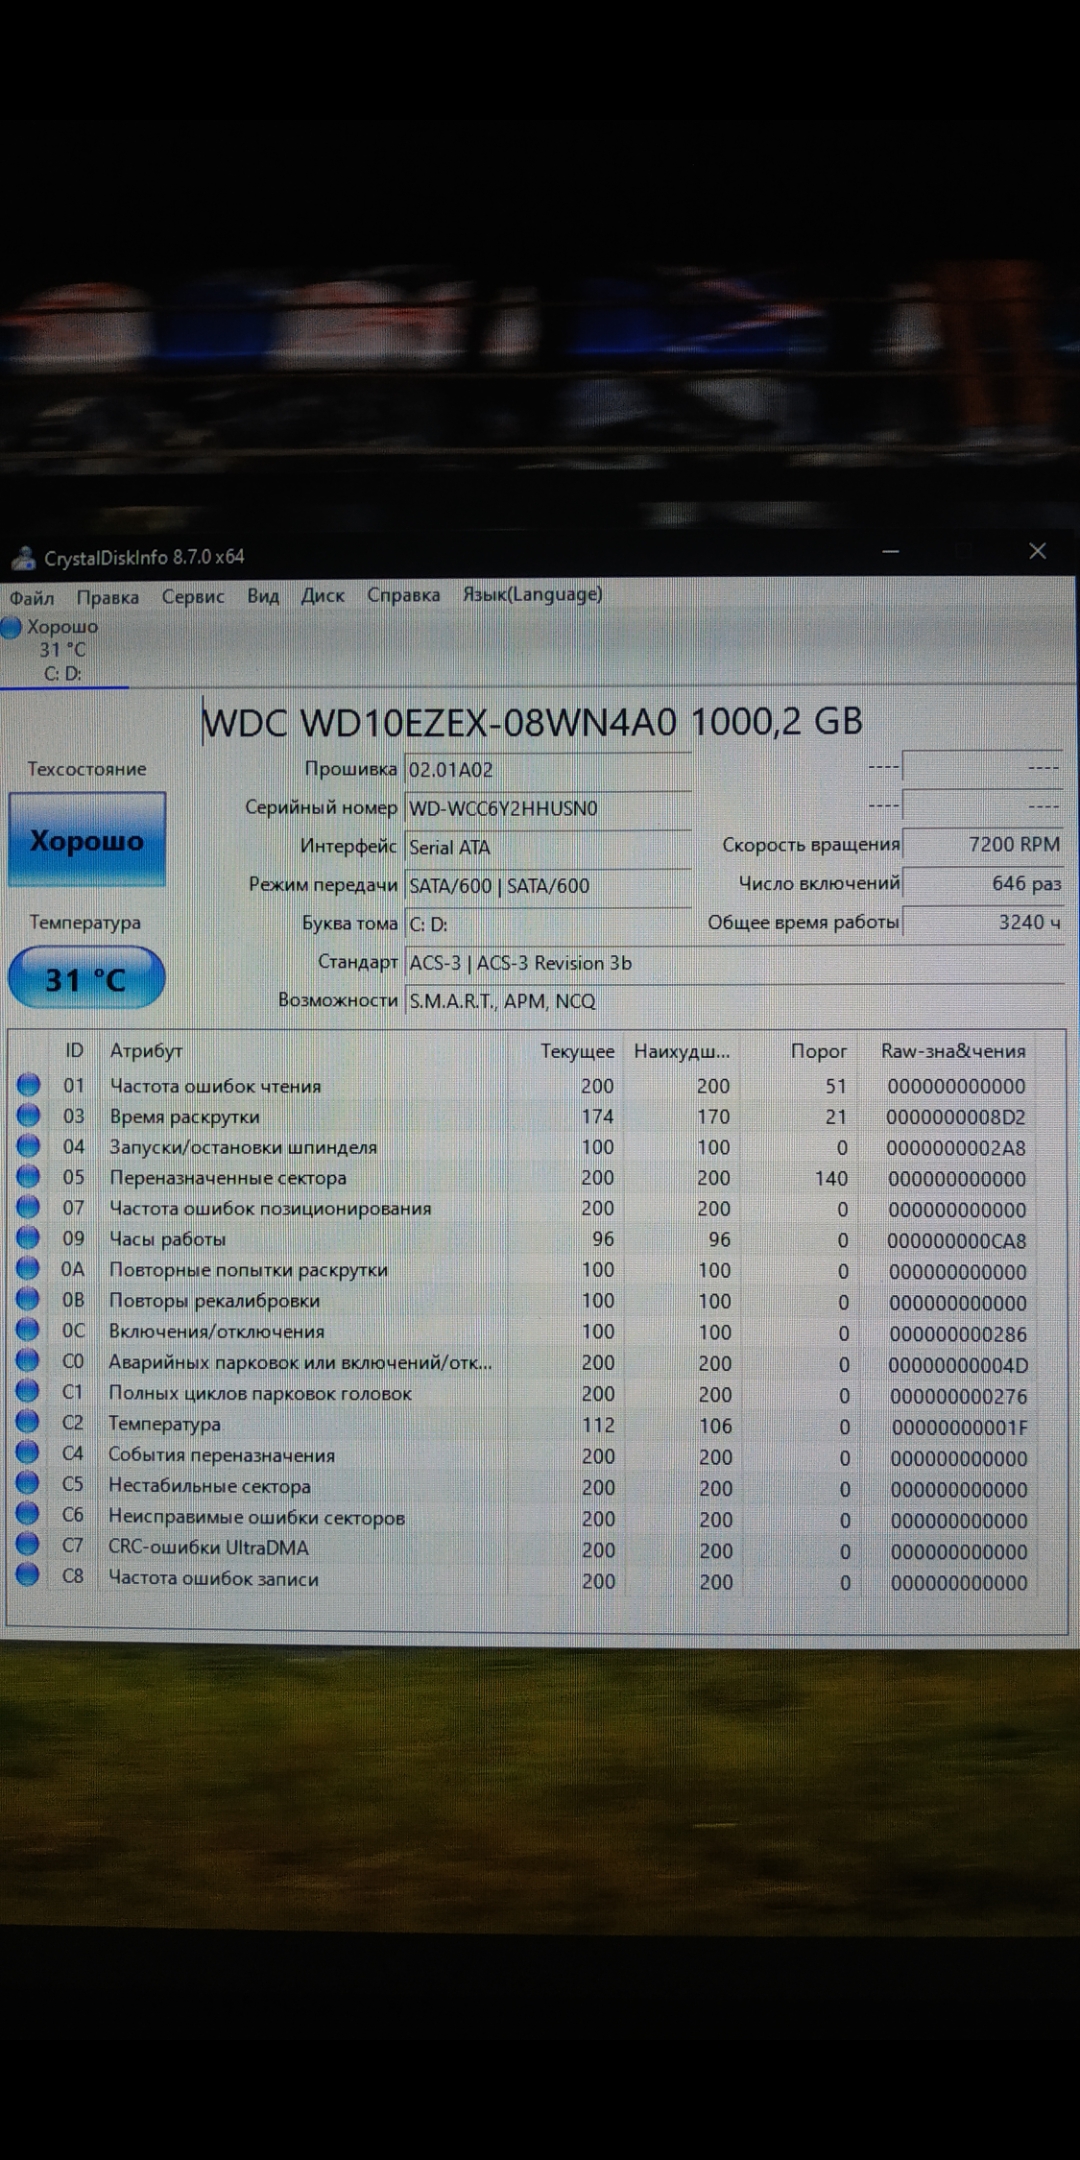Click the disk title WDC WD10EZEX-08WN4A0 1000,2 GB

point(532,722)
